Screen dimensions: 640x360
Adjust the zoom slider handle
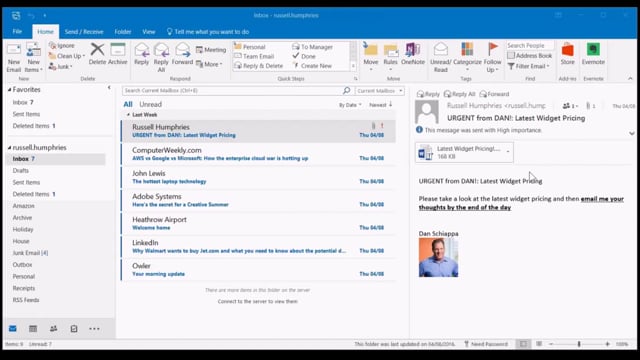coord(579,344)
